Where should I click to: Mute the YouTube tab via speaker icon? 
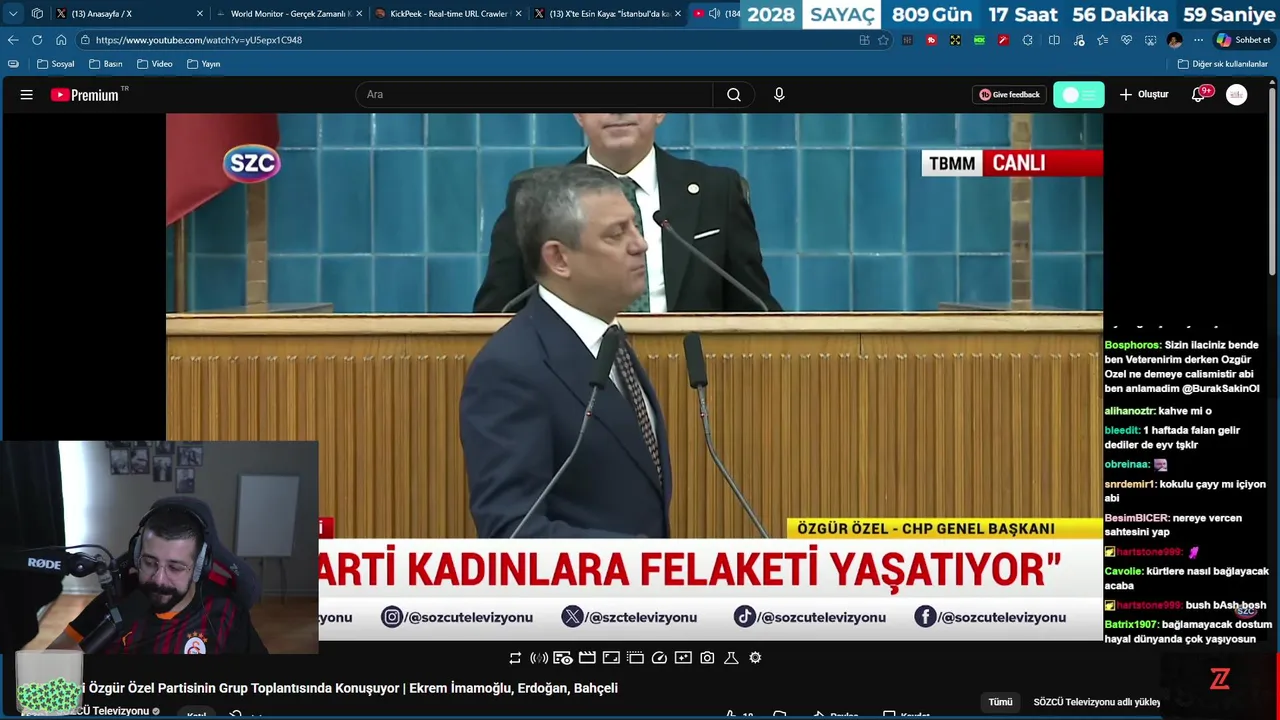(x=714, y=14)
